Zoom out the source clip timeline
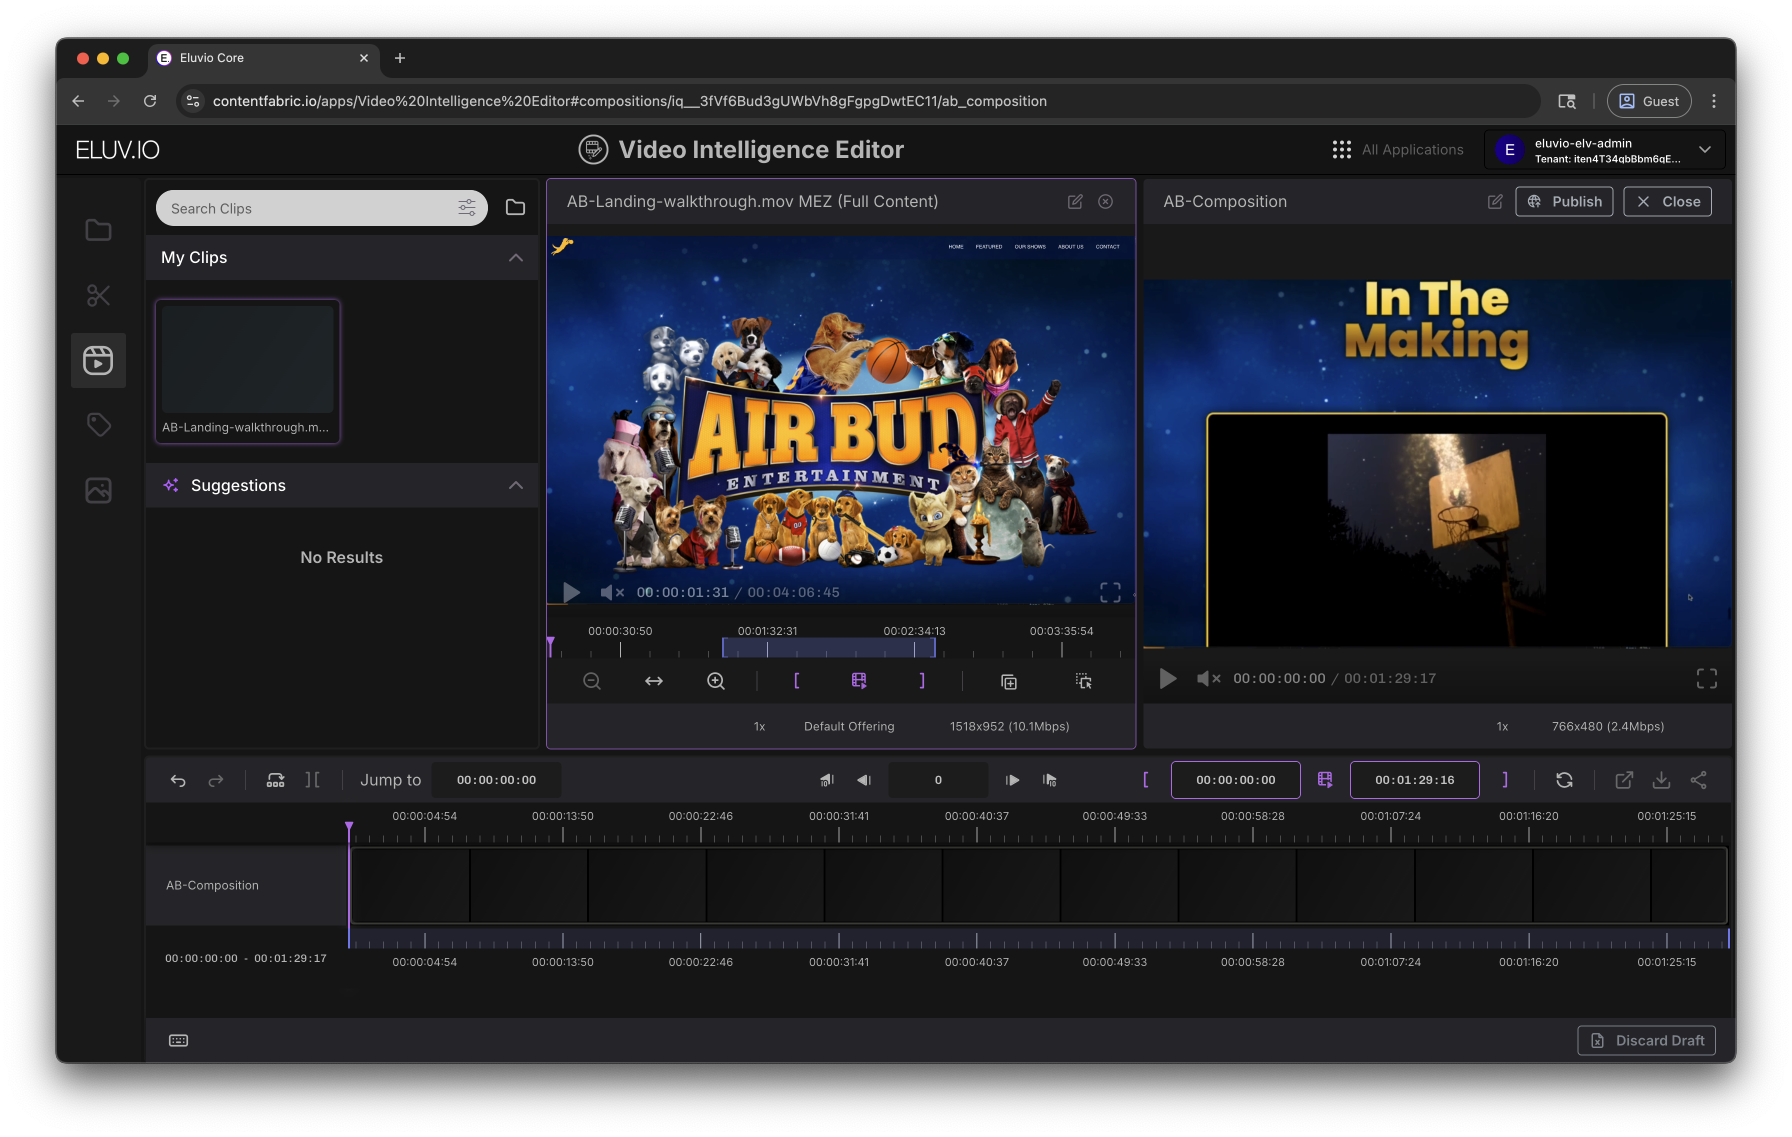1792x1137 pixels. tap(592, 681)
